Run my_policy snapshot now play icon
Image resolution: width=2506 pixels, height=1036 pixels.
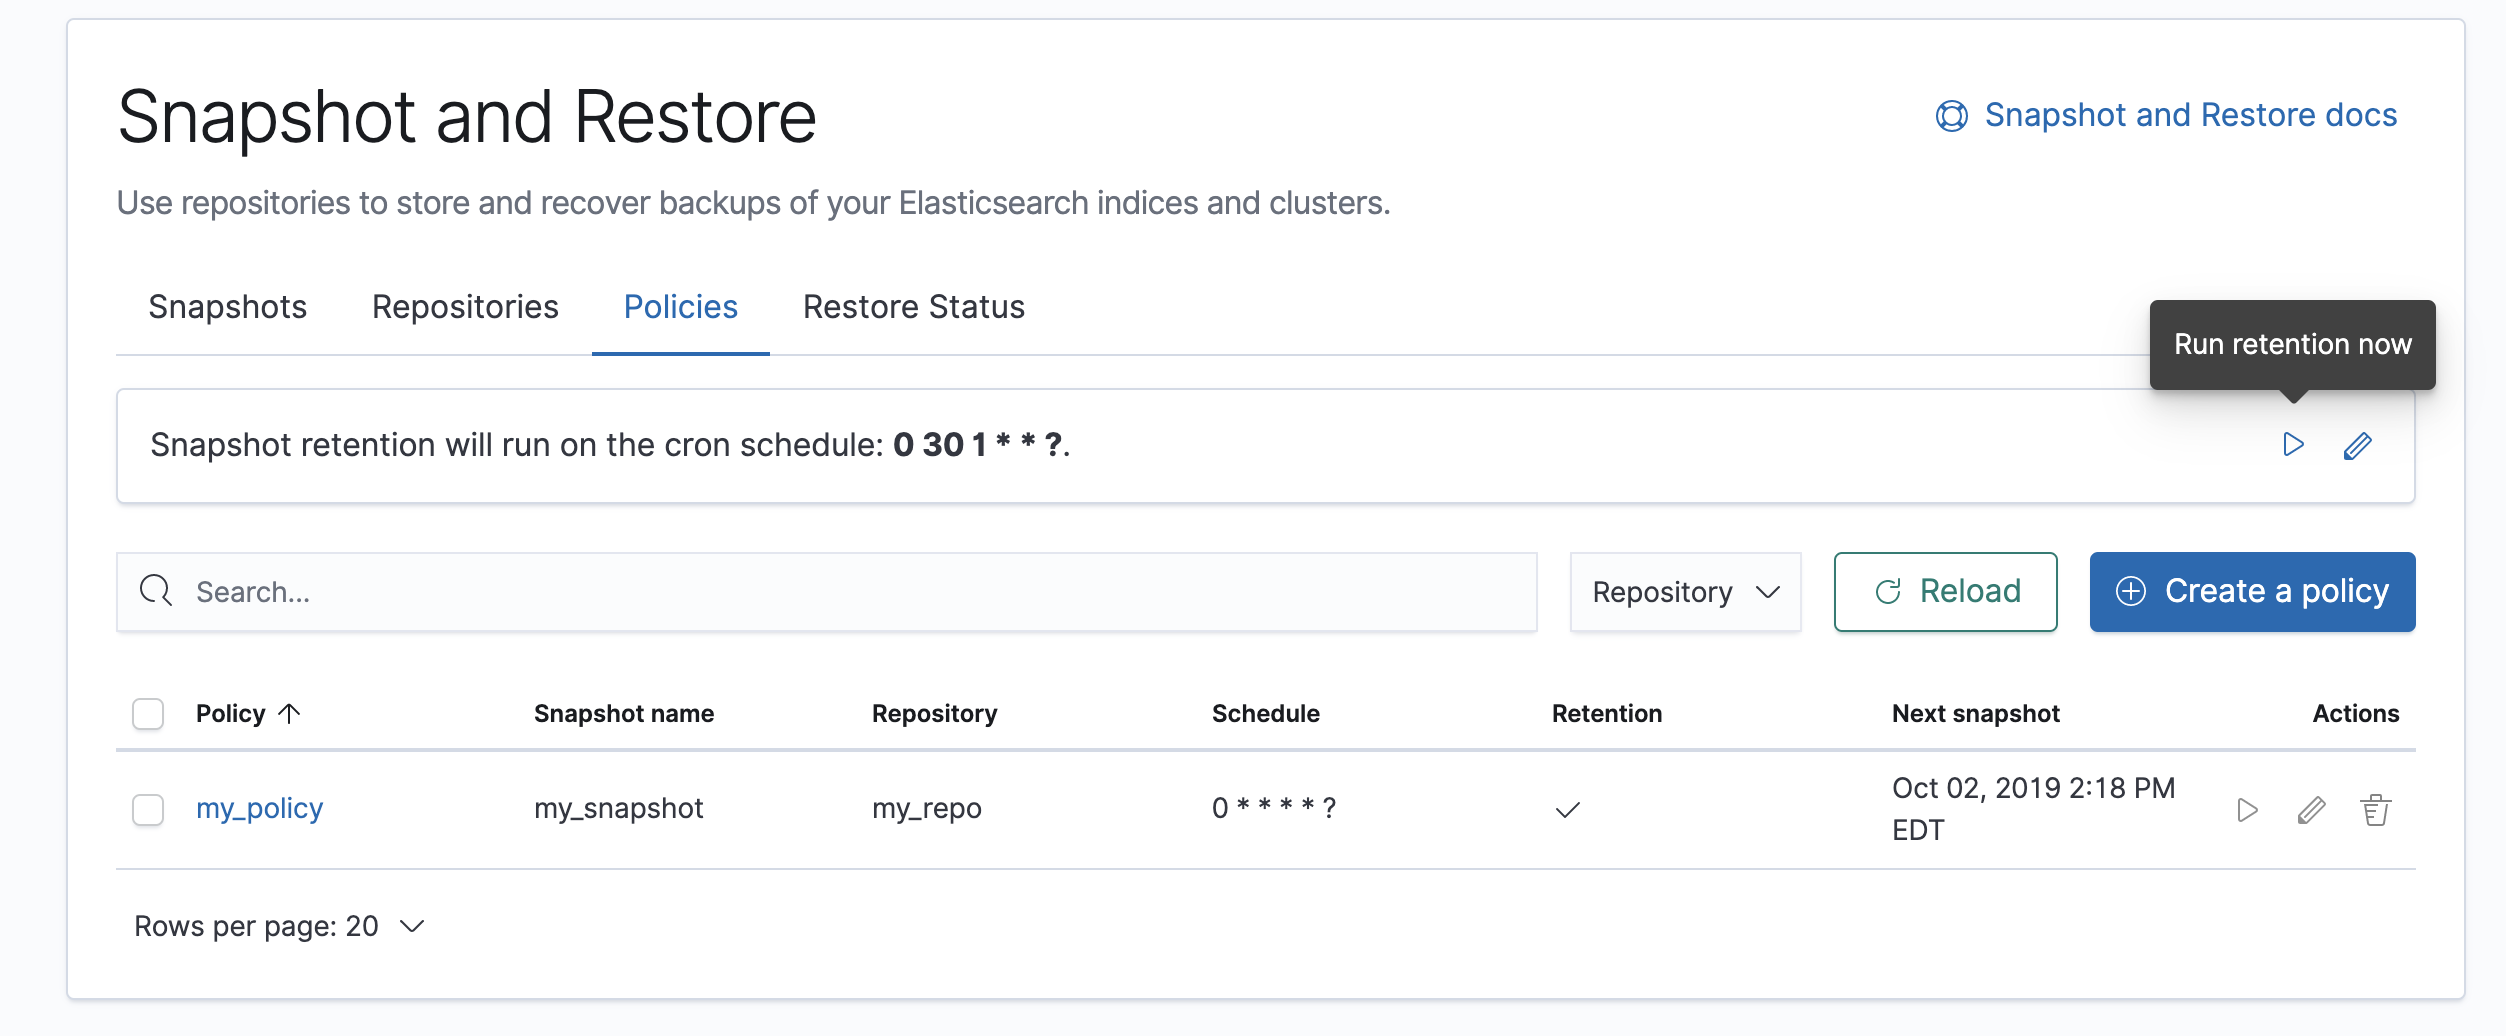[x=2247, y=810]
